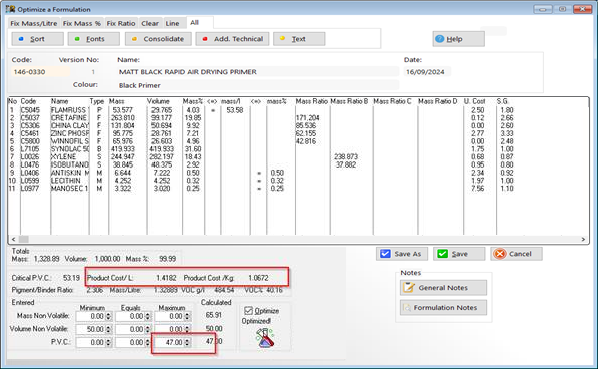Screen dimensions: 598x369
Task: Select the All tab
Action: 195,22
